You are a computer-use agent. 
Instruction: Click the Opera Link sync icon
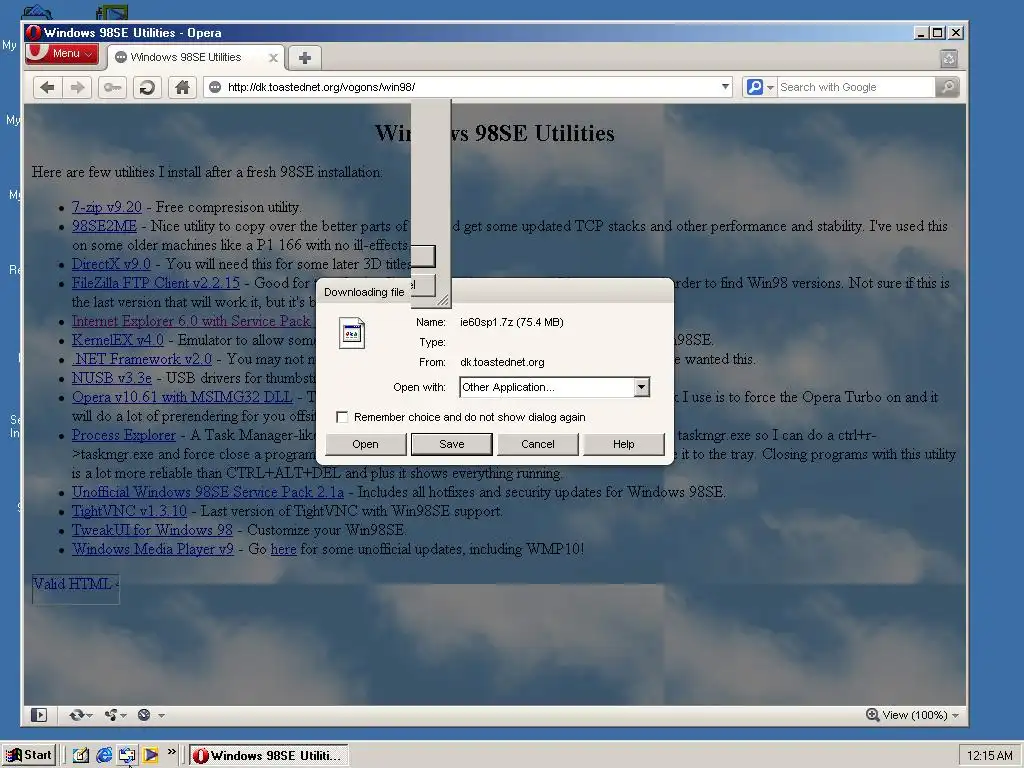(x=77, y=715)
